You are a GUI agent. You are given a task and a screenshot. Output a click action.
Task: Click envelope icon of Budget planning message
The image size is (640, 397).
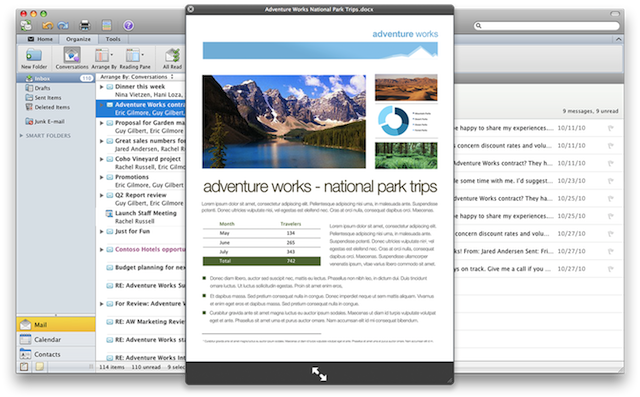109,268
